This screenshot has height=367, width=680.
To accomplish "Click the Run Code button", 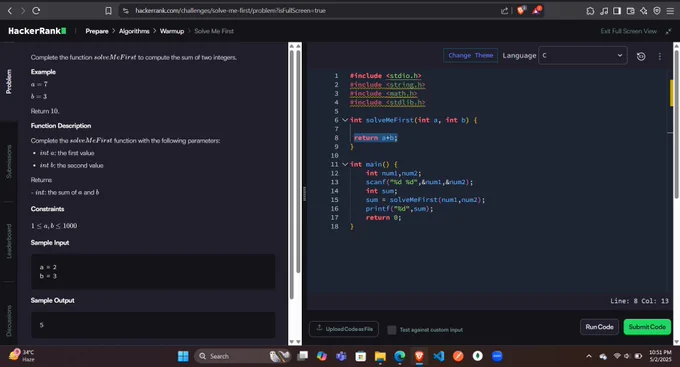I will coord(599,327).
